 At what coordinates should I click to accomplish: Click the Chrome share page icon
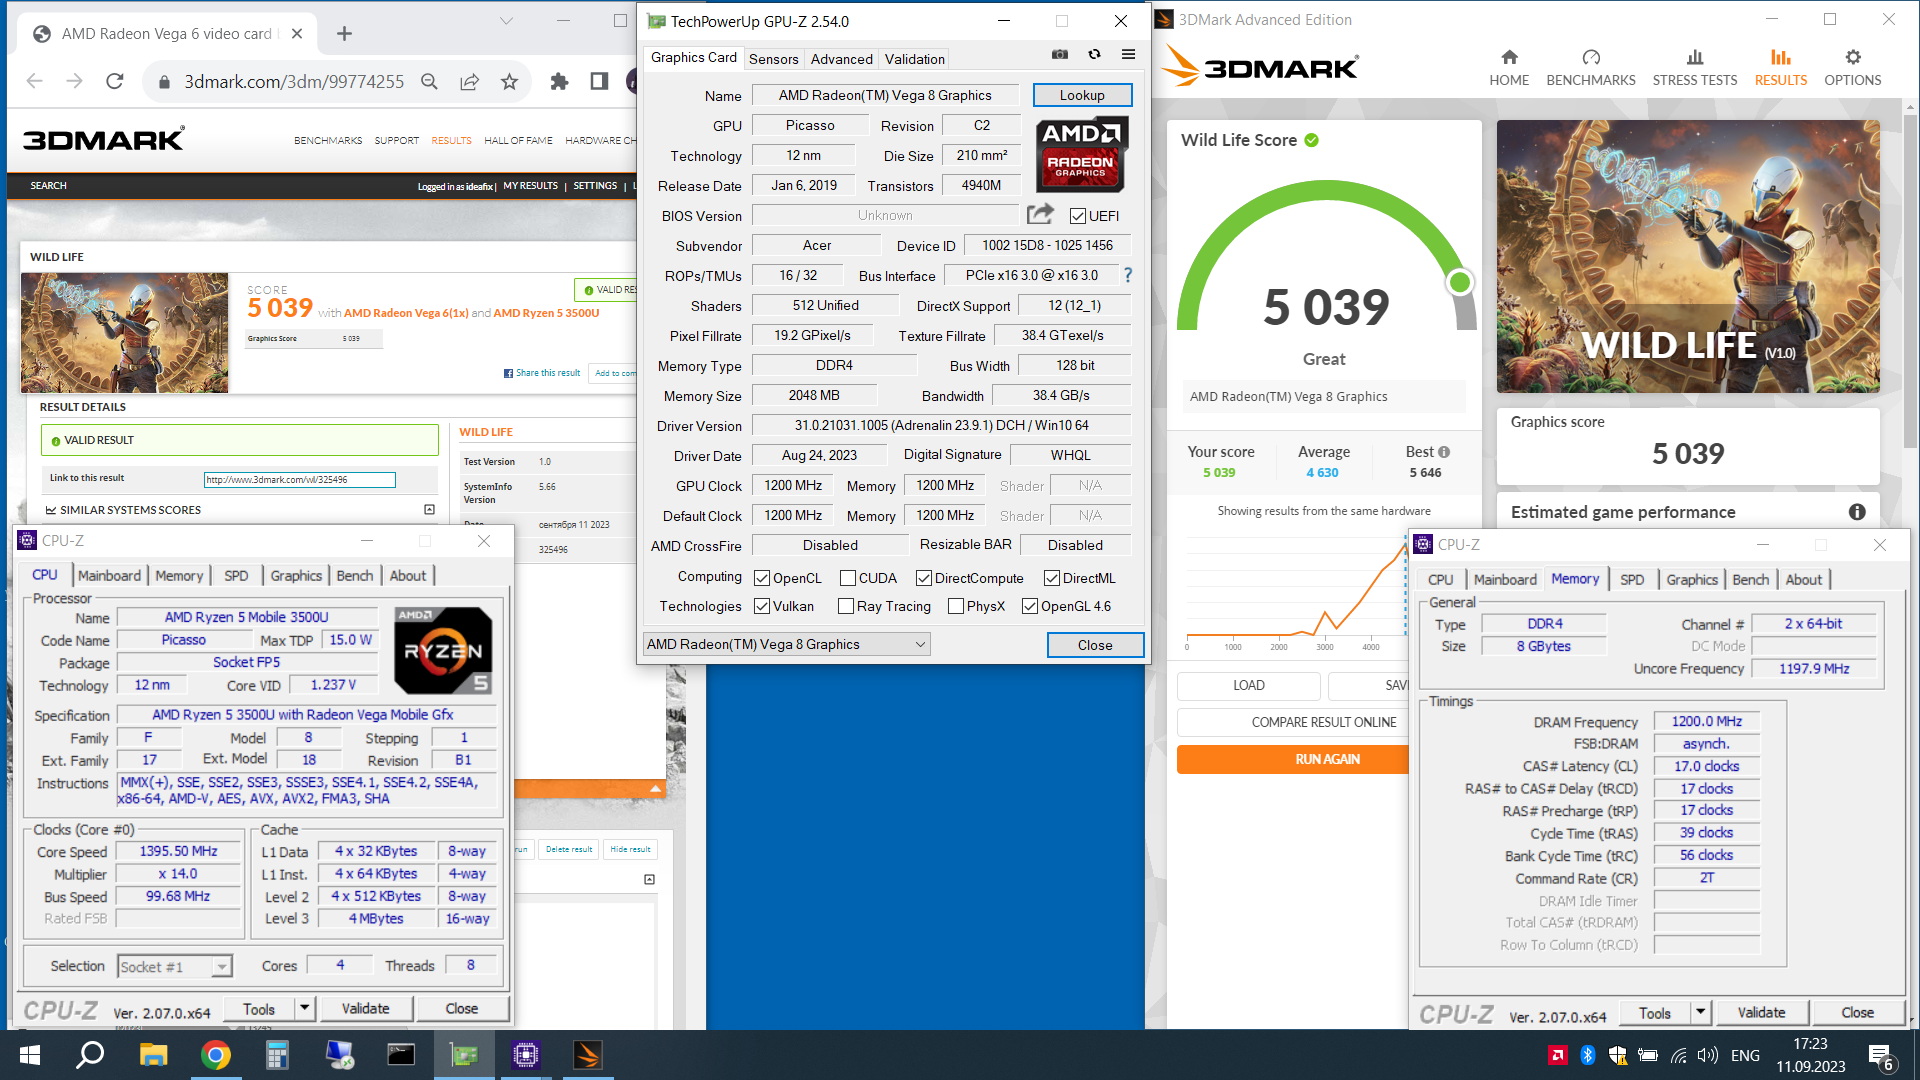(x=469, y=82)
